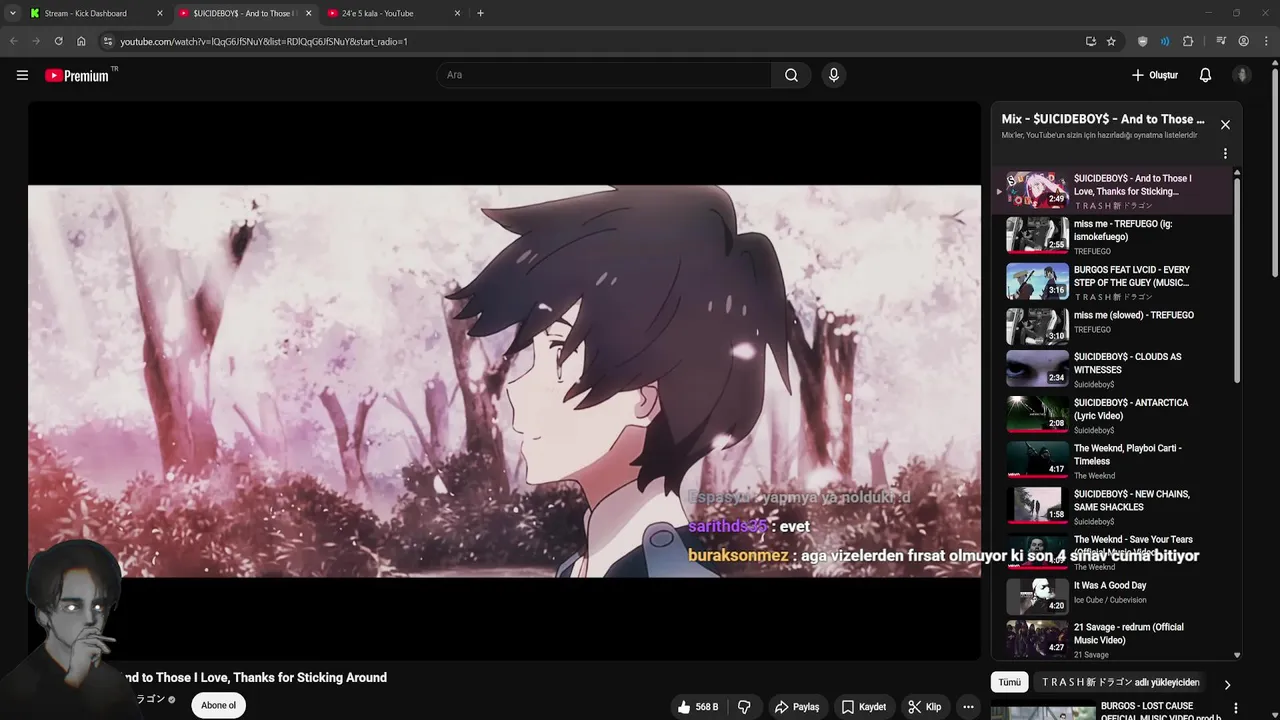The height and width of the screenshot is (720, 1280).
Task: Play BURGOS FEAT LVCID - EVERY STEP
Action: tap(1112, 282)
